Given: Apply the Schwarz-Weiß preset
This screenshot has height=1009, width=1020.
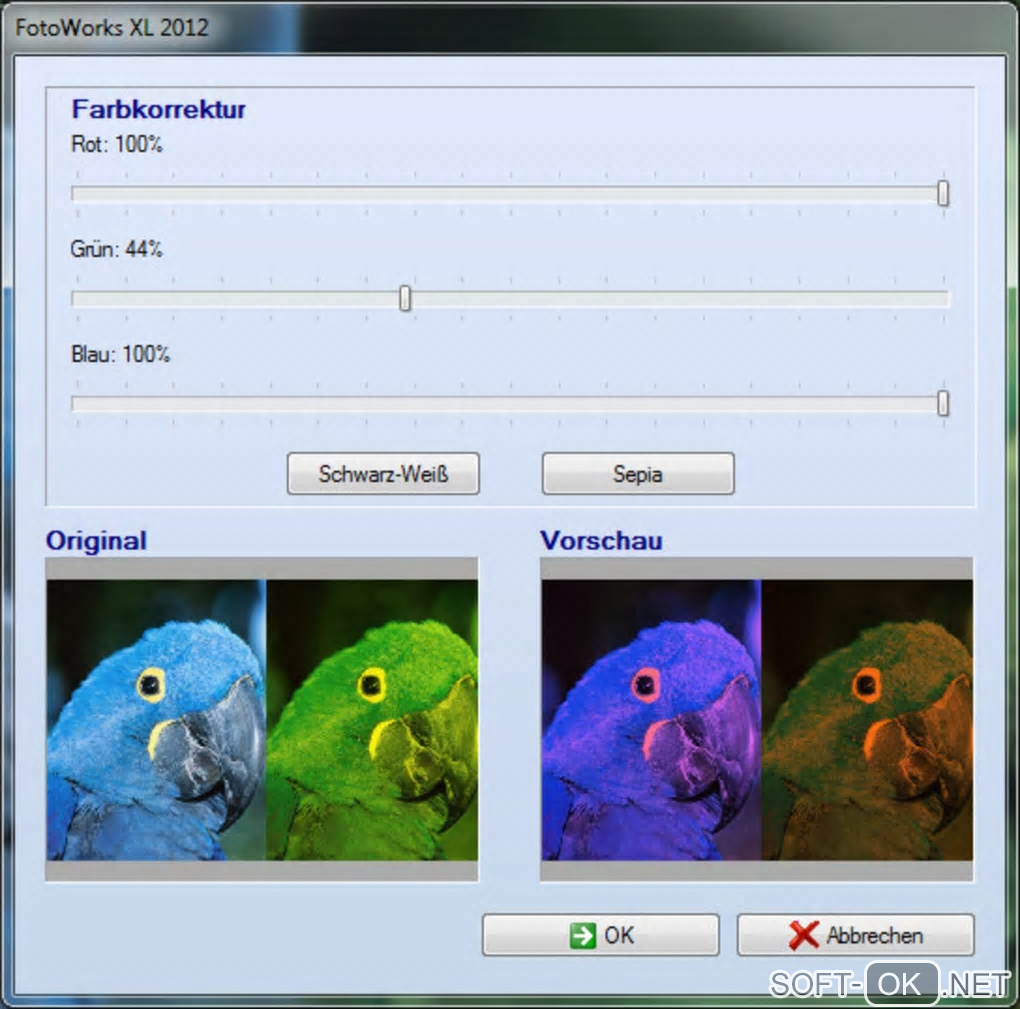Looking at the screenshot, I should [383, 474].
